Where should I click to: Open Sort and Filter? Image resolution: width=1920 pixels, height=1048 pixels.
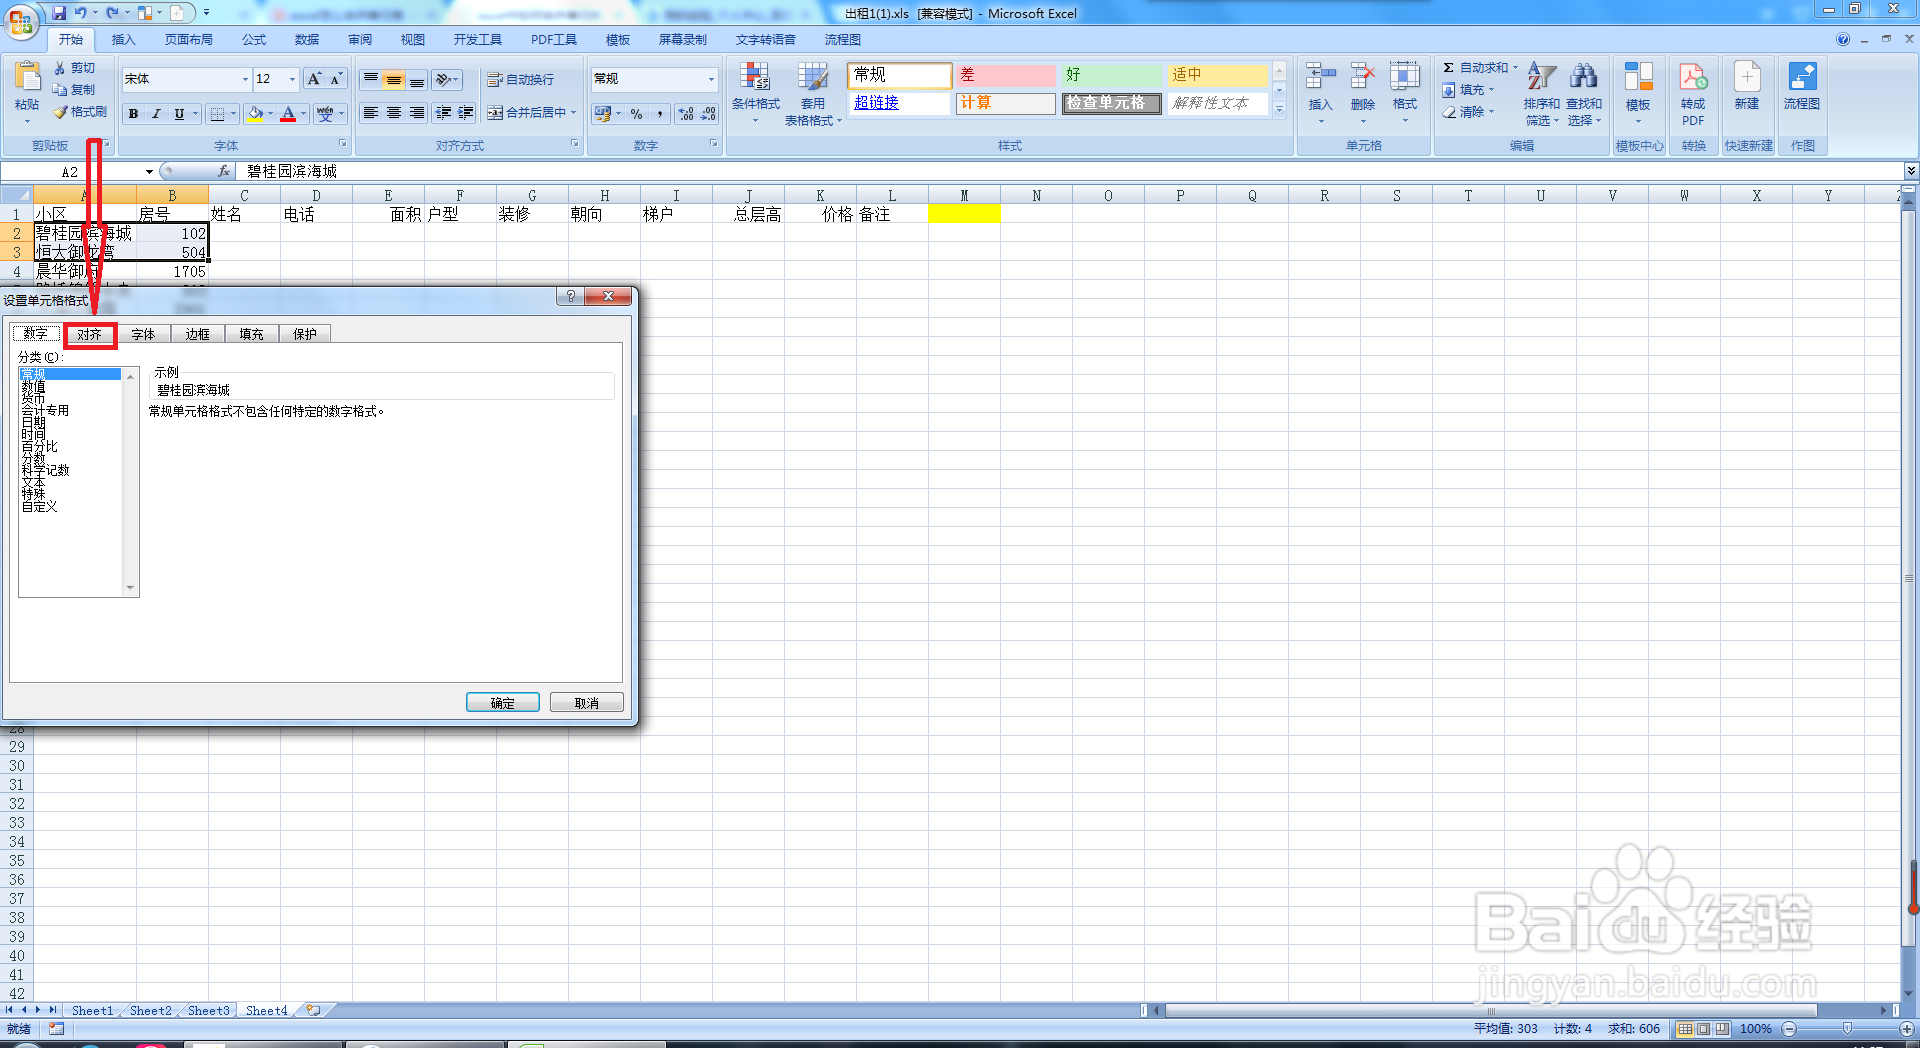coord(1541,94)
